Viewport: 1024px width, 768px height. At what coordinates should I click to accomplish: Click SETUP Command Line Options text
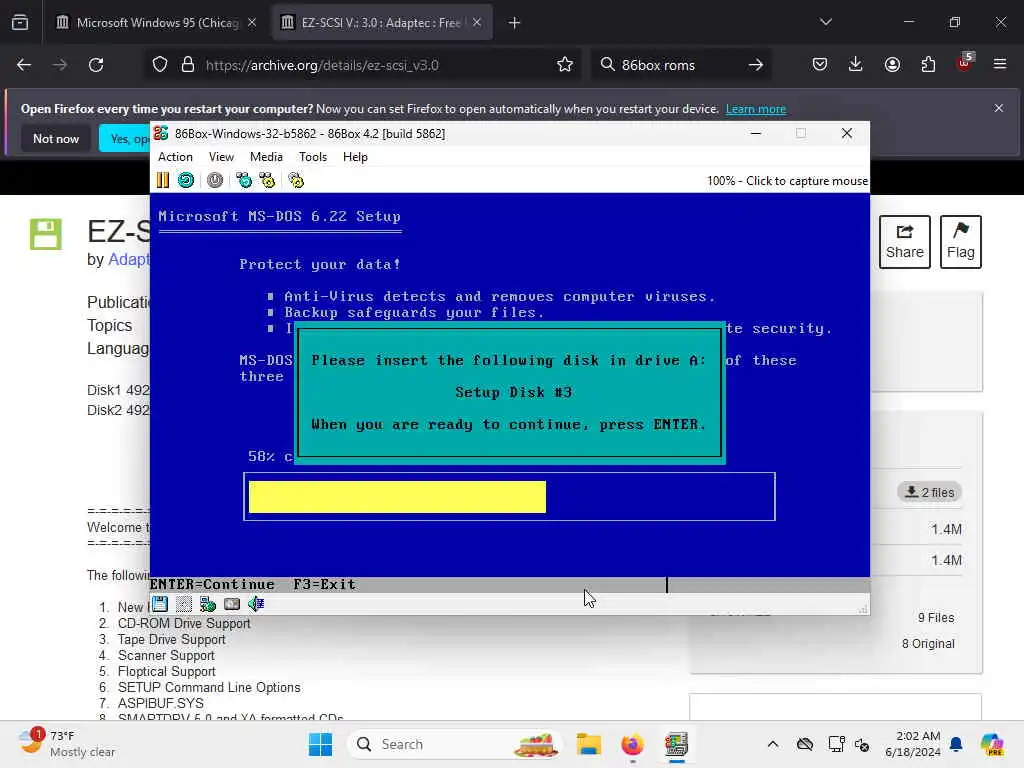(x=209, y=687)
